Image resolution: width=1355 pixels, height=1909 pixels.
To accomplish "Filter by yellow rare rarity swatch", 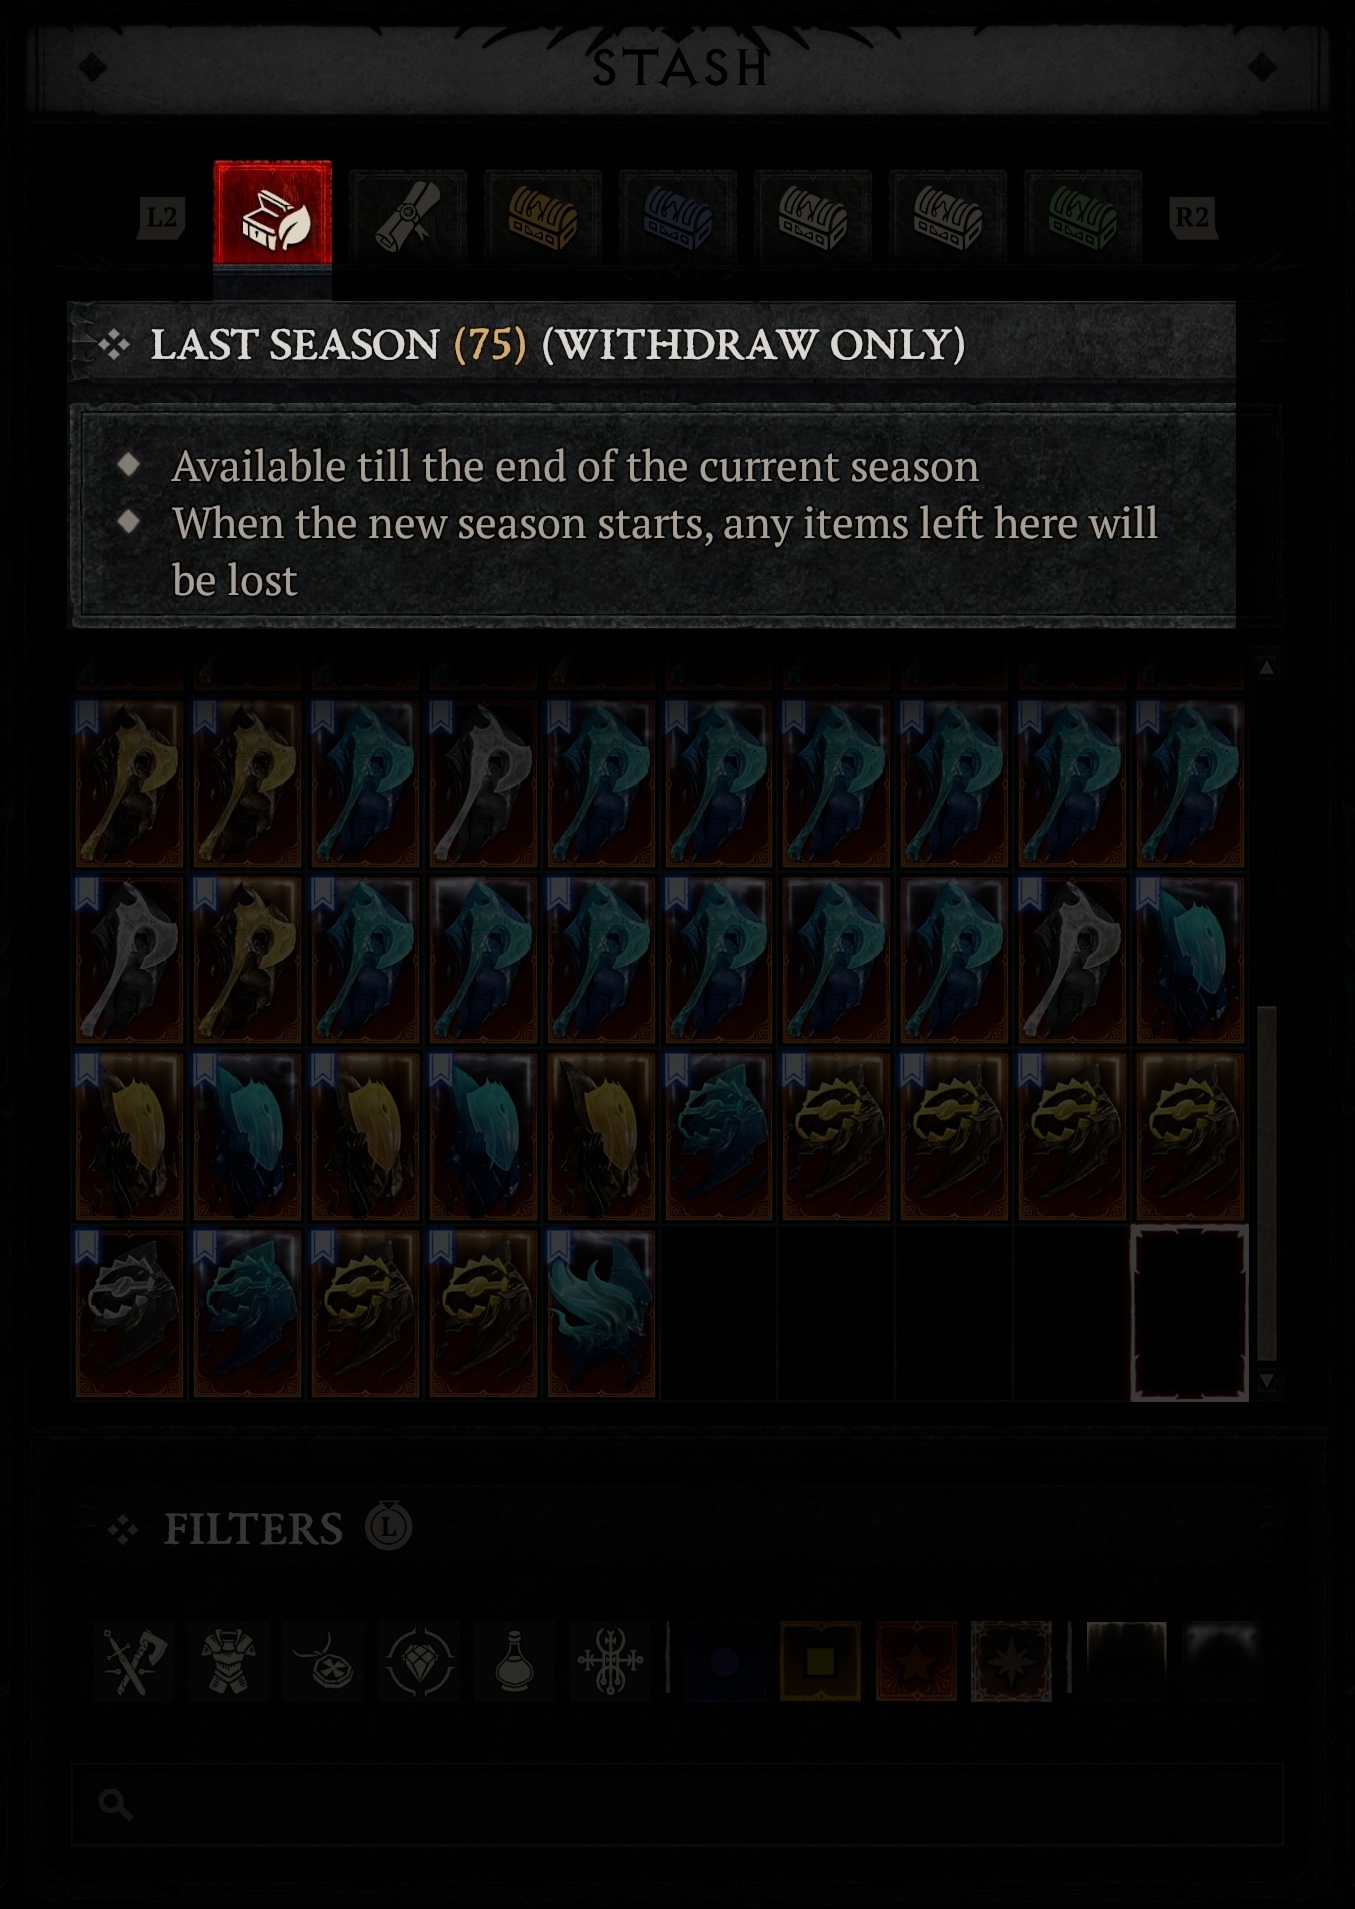I will click(820, 1662).
